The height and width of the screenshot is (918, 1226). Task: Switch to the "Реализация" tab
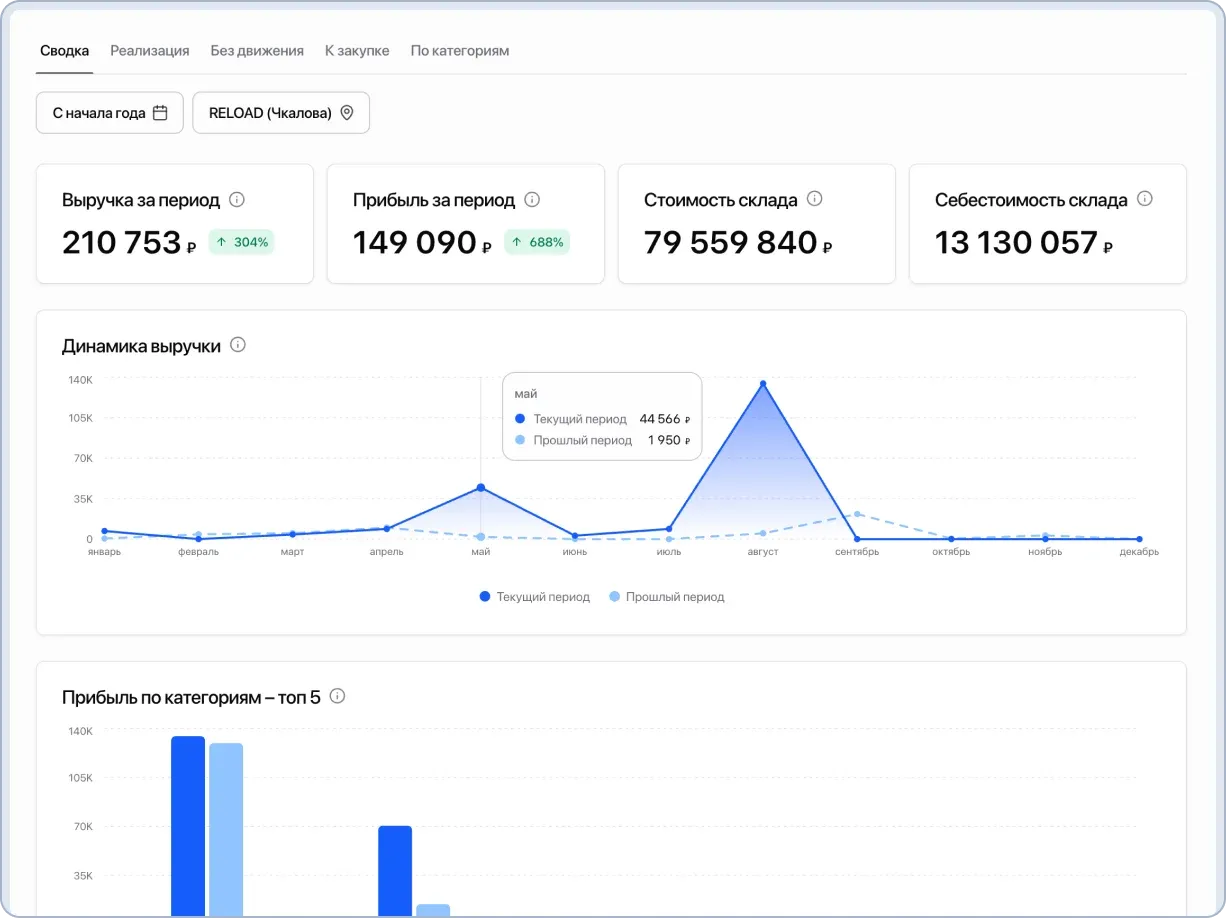click(x=148, y=50)
